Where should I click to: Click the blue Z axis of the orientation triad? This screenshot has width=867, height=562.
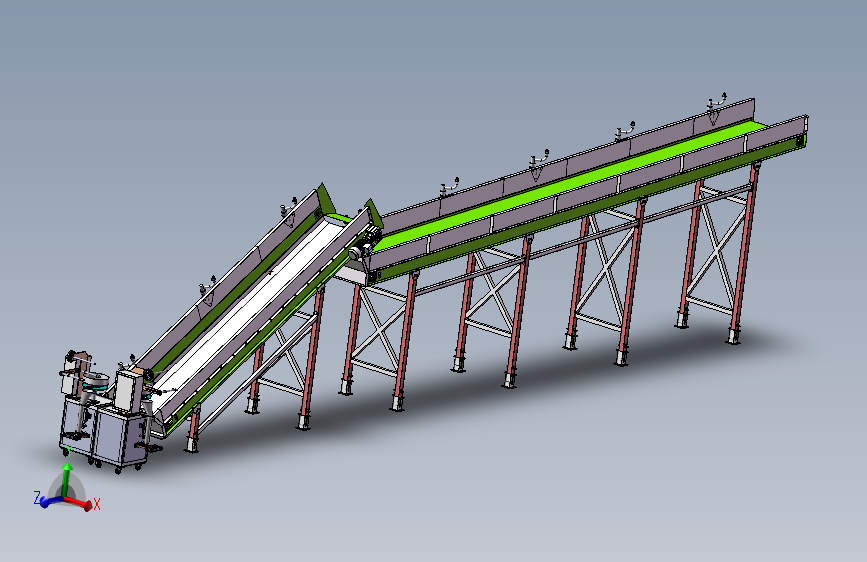coord(52,502)
